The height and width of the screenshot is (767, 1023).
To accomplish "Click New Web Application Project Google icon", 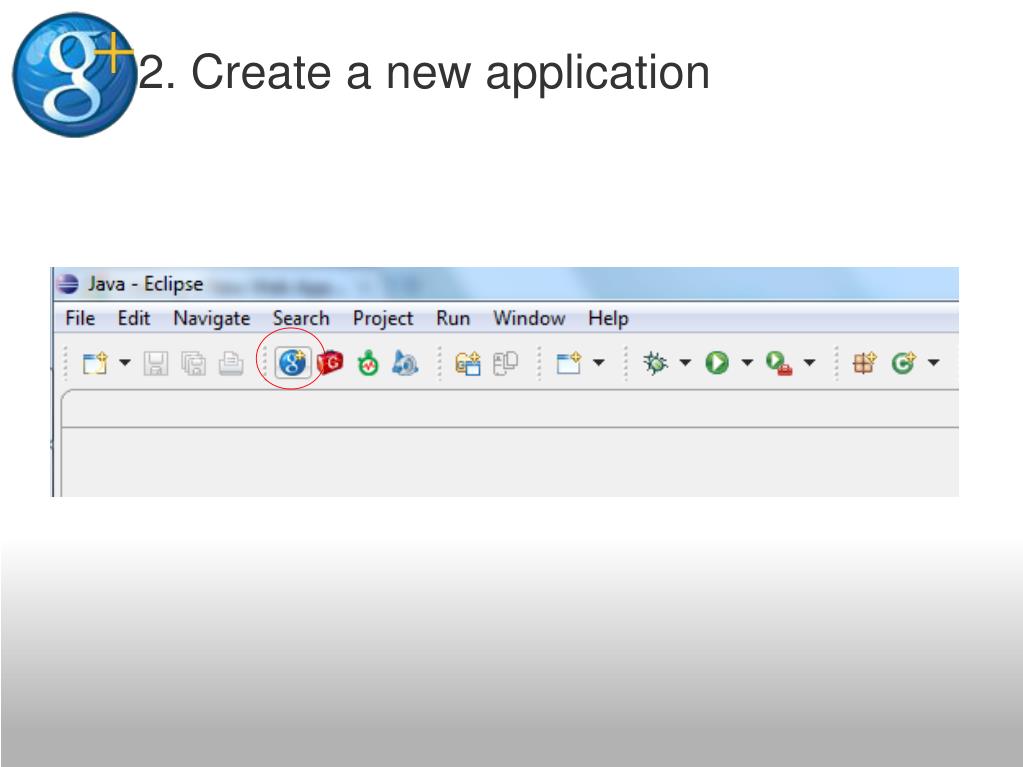I will click(x=292, y=363).
